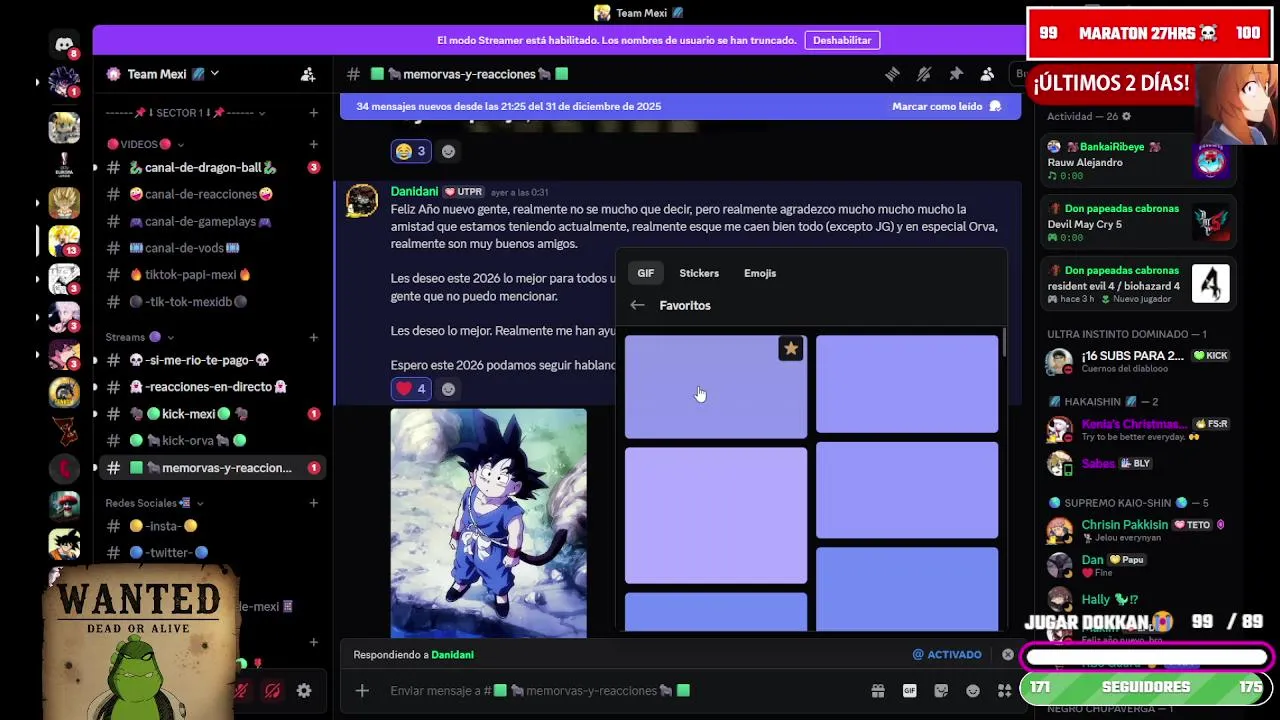Collapse the VIDEOS category
1280x720 pixels.
click(145, 144)
